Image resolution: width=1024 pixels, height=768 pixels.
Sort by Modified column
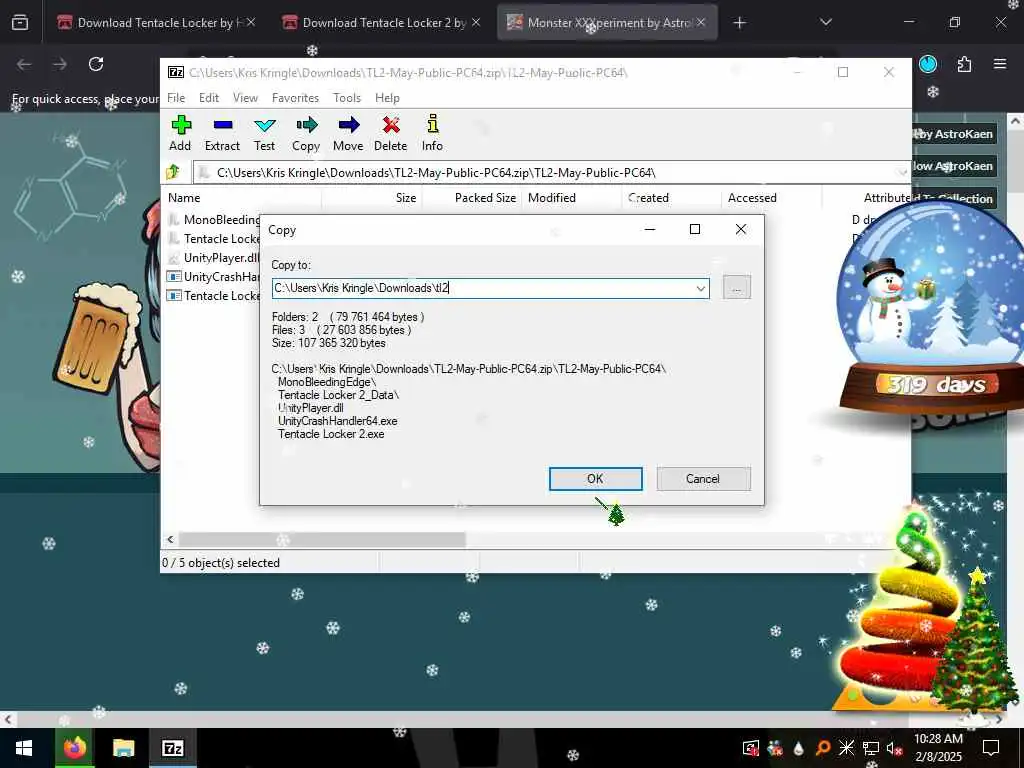(x=571, y=198)
